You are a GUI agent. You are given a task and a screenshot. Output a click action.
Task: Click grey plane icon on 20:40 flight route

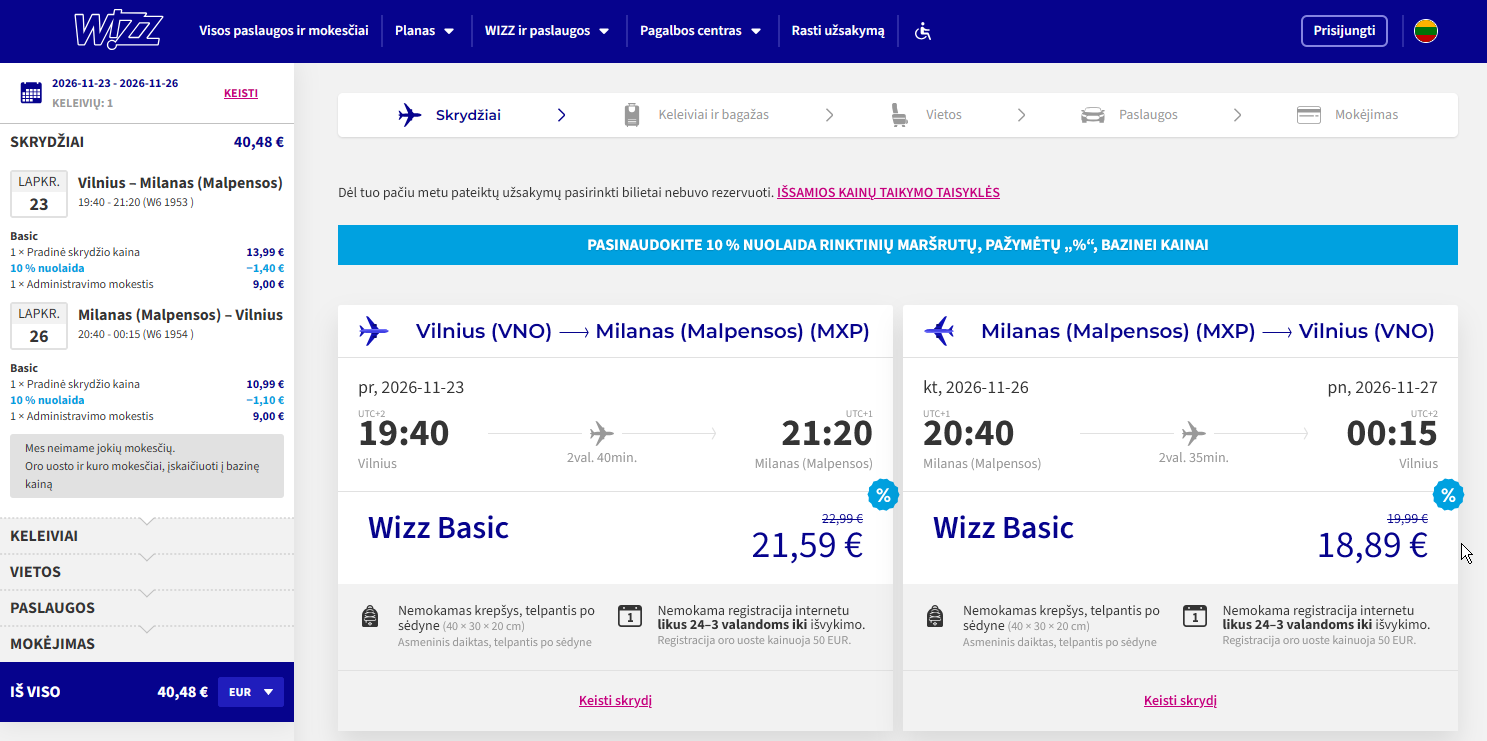(x=1194, y=433)
